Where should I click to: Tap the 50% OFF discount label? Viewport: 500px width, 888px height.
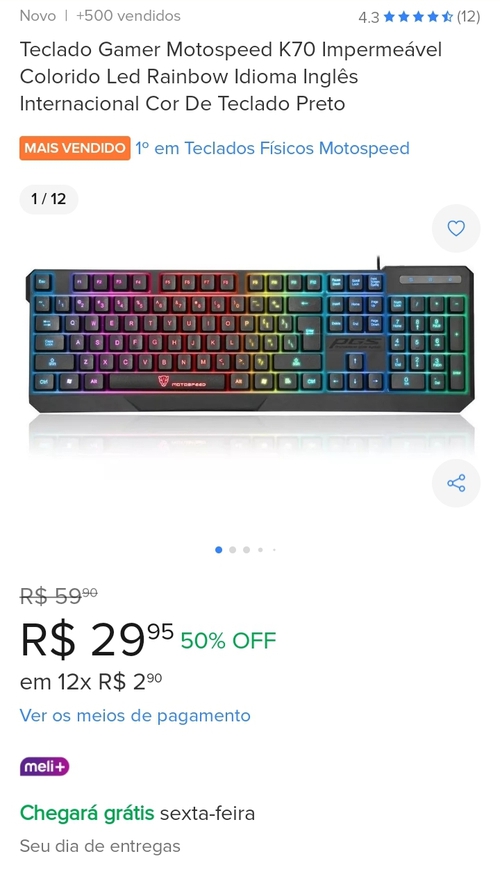coord(228,641)
